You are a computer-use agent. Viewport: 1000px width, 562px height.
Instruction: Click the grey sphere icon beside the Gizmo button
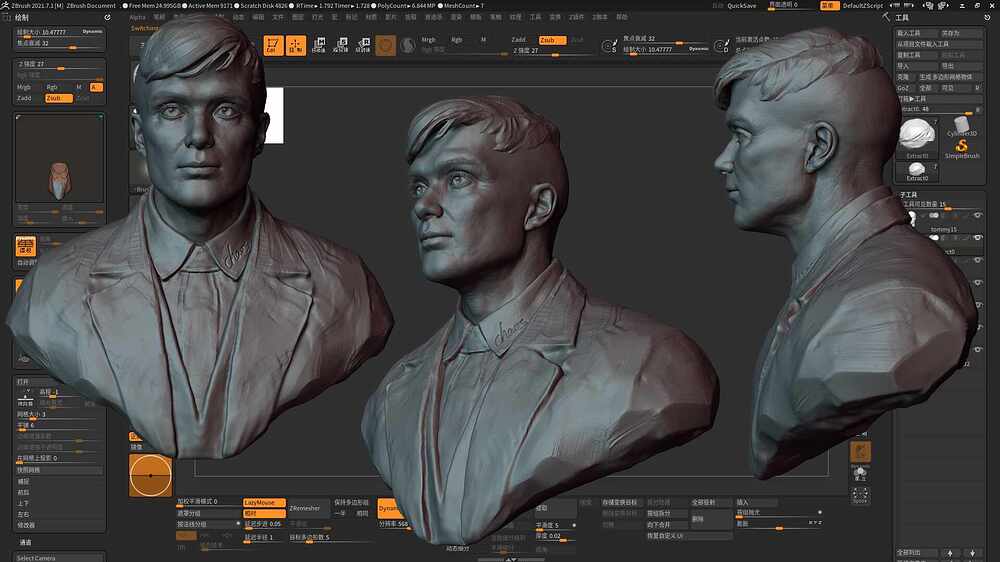point(408,45)
